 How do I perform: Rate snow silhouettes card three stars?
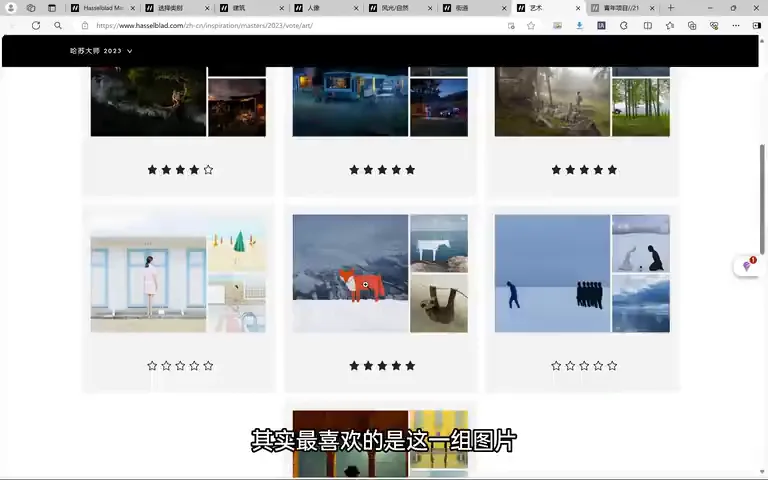584,365
